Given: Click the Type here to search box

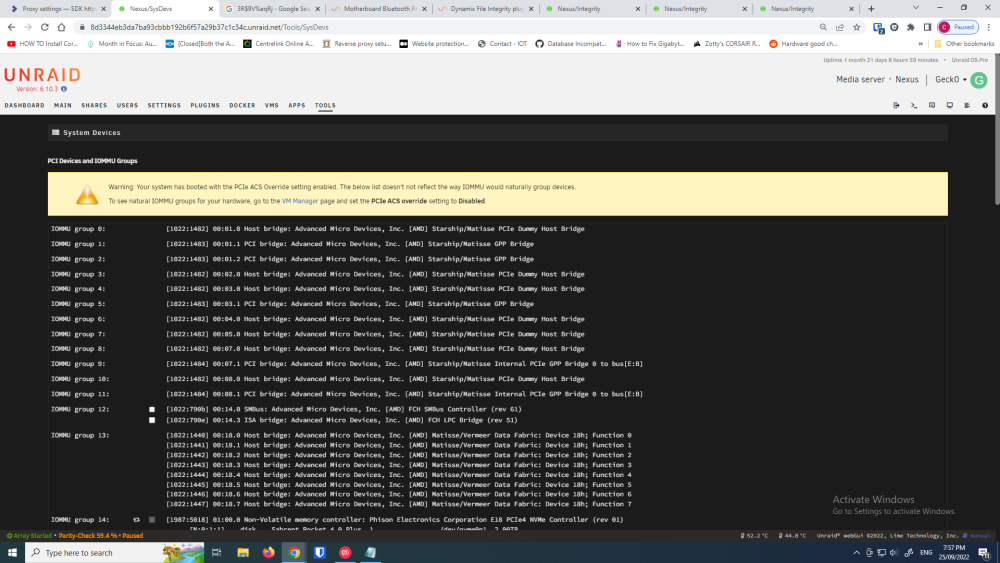Looking at the screenshot, I should click(115, 552).
